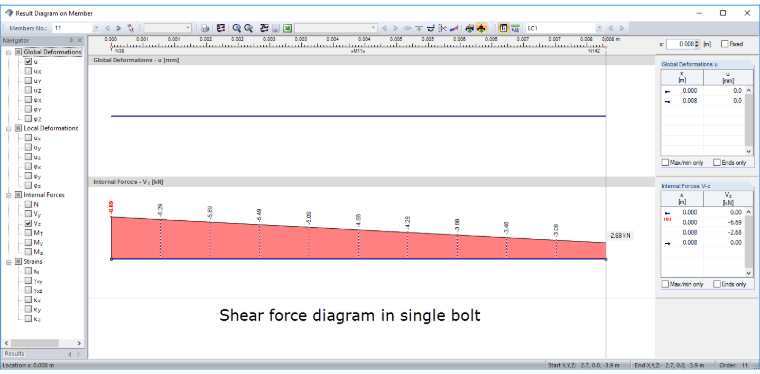Click Navigator tab scroll right arrow

pyautogui.click(x=79, y=354)
